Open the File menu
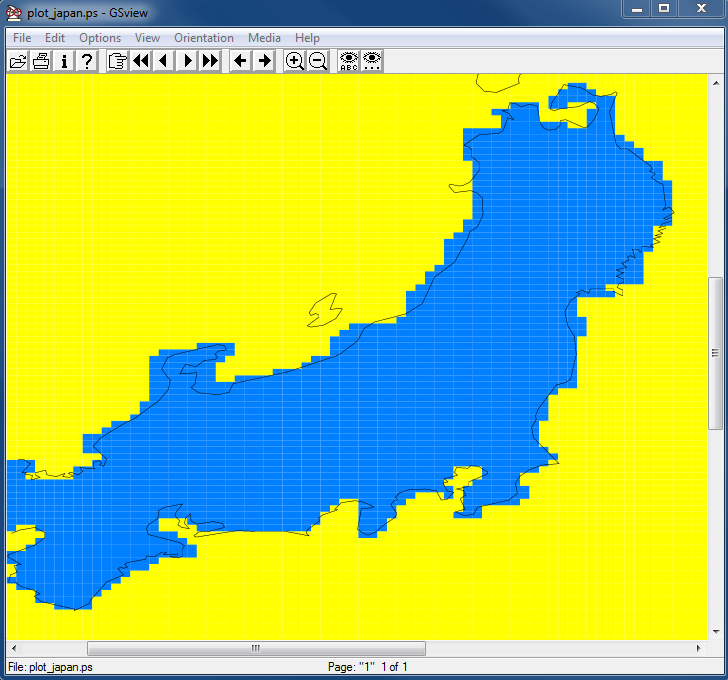 (x=22, y=38)
